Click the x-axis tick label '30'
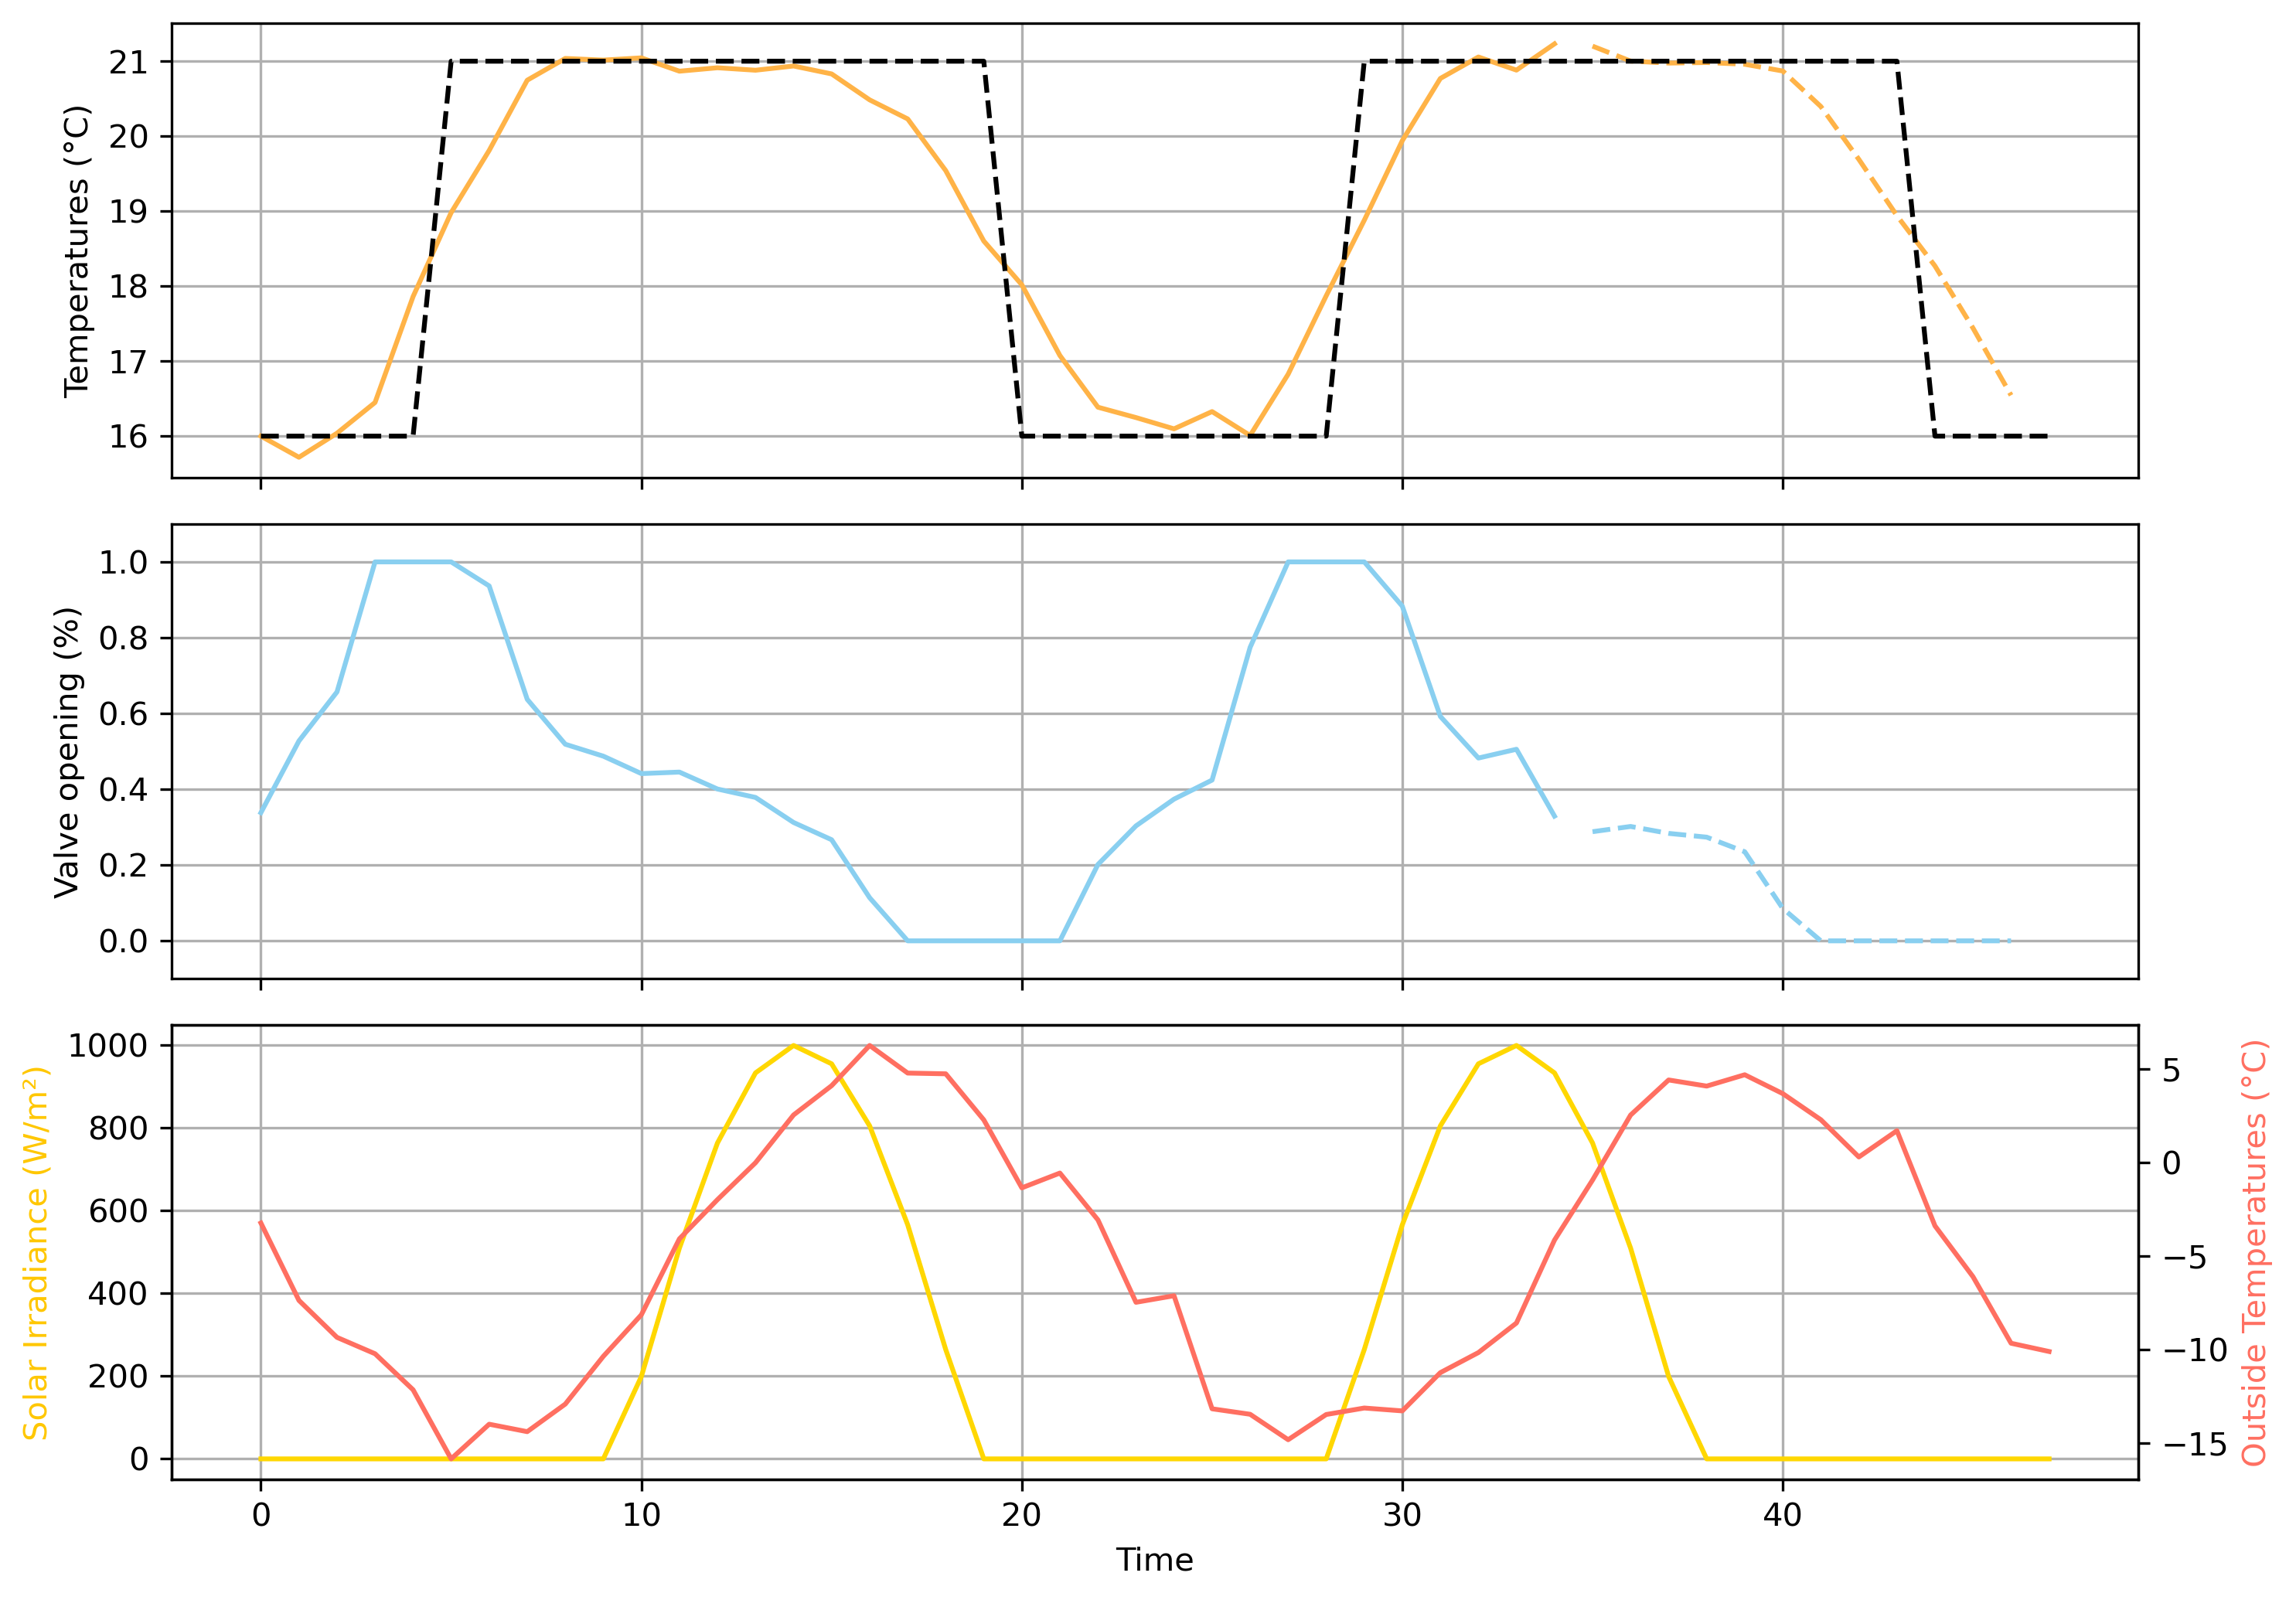Screen dimensions: 2296x1600 coord(1402,1515)
